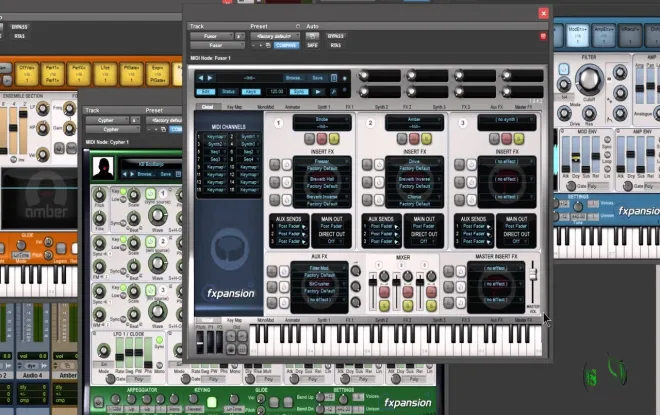This screenshot has height=415, width=660.
Task: Click load button beside Drive effect
Action: 367,165
